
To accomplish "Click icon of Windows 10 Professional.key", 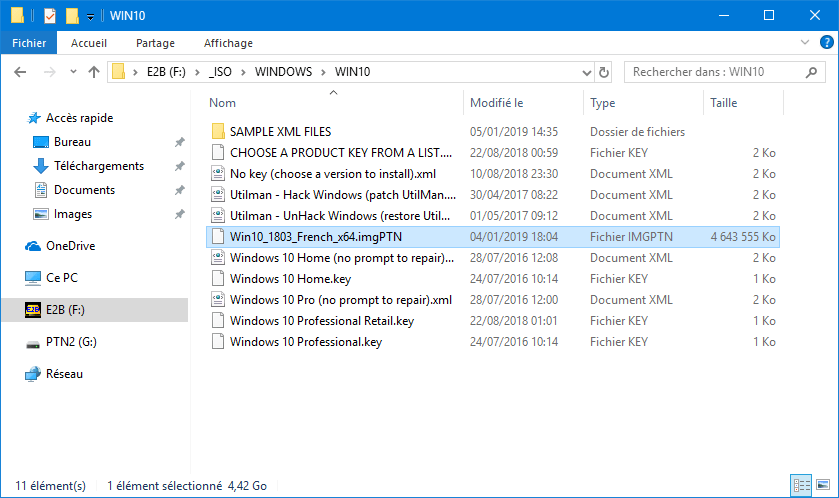I will tap(218, 342).
